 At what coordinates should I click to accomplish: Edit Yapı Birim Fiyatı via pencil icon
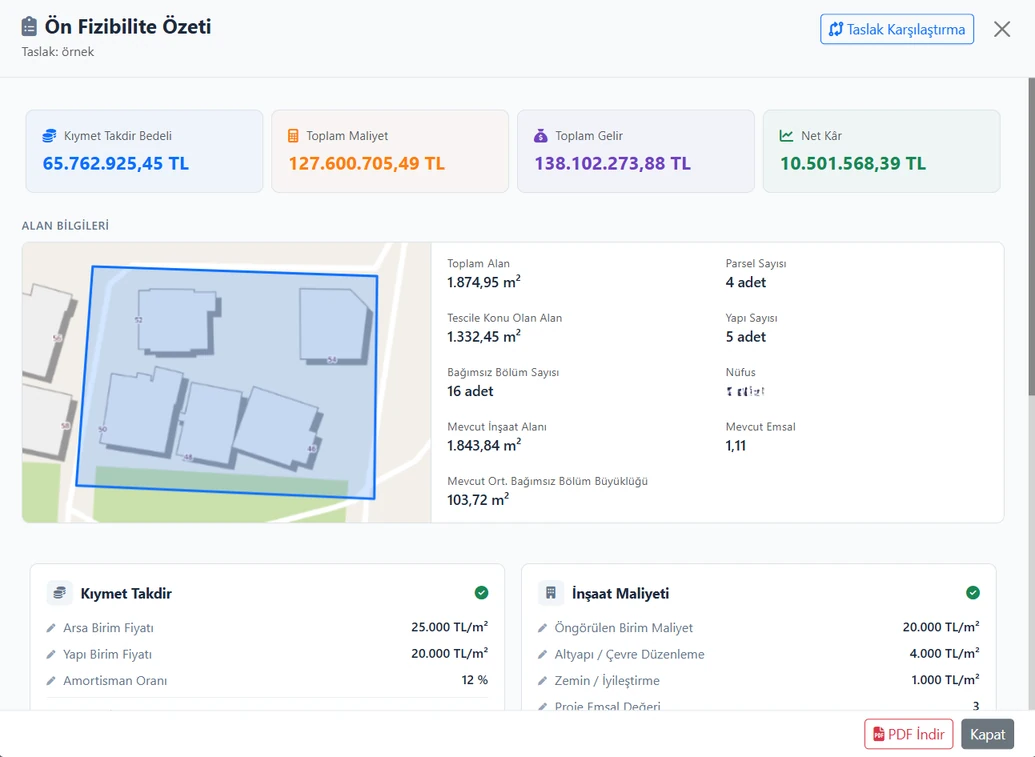[x=51, y=654]
